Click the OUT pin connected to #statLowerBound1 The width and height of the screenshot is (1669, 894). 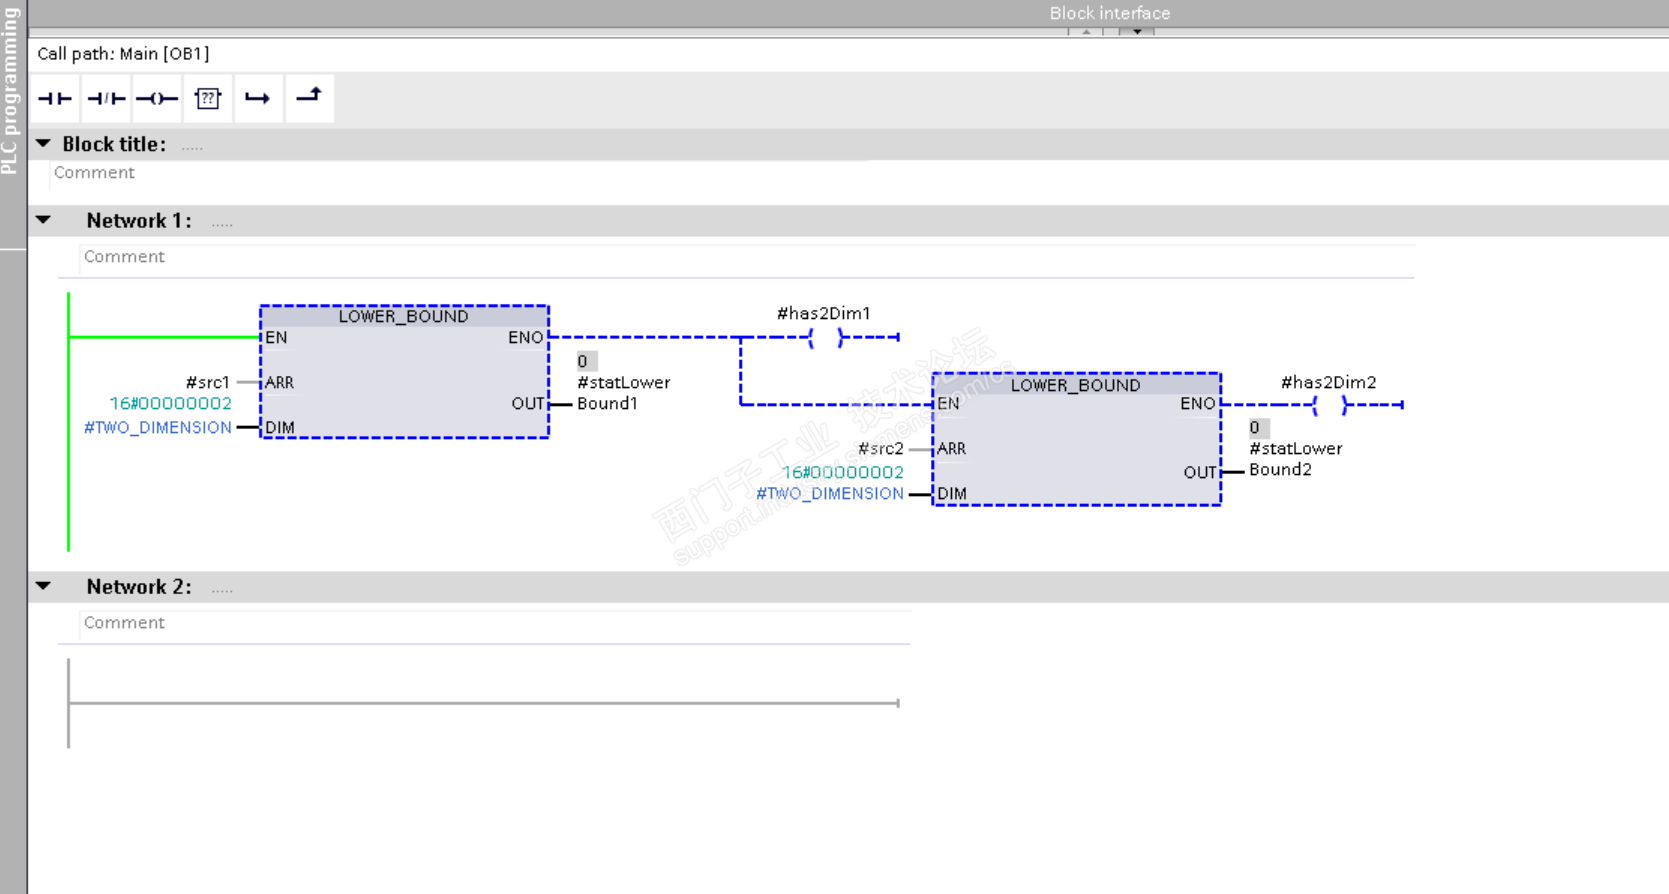528,404
